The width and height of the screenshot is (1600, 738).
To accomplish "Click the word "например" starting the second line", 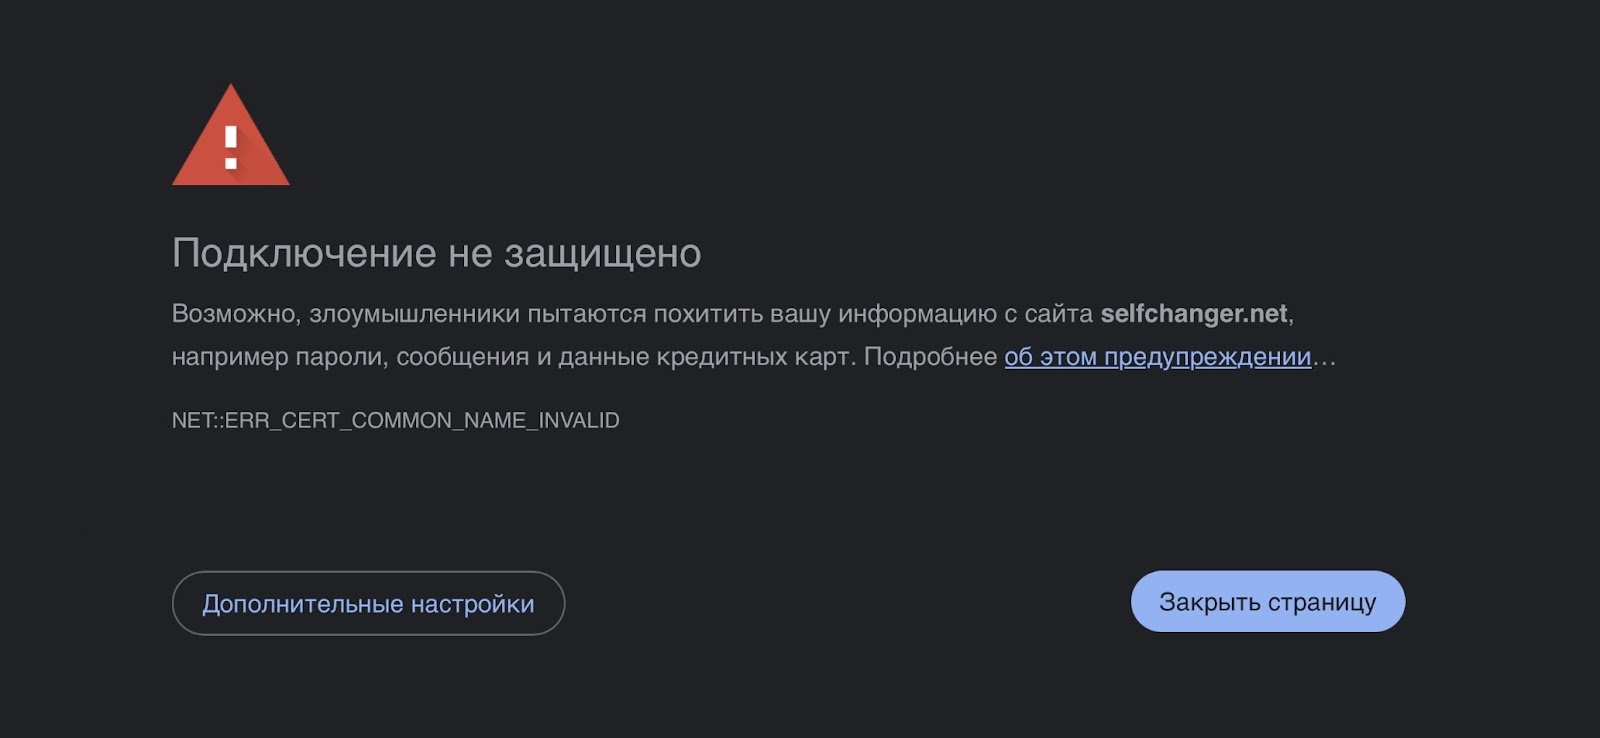I will pos(229,357).
